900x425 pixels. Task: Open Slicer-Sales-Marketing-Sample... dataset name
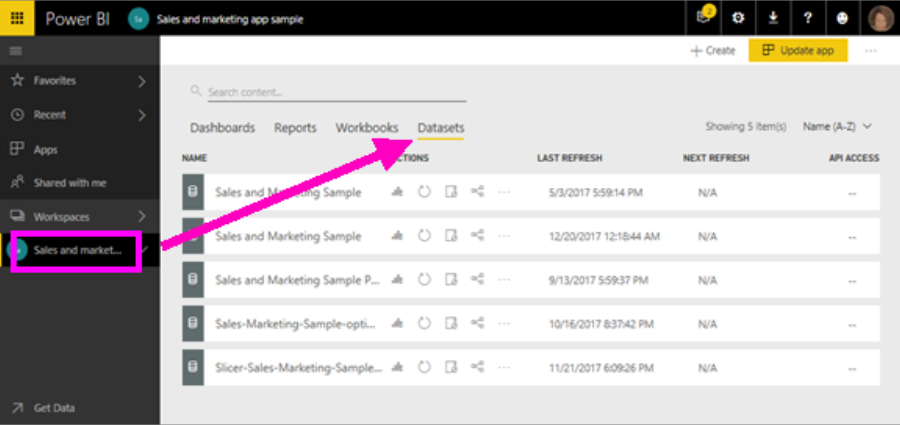(x=298, y=368)
